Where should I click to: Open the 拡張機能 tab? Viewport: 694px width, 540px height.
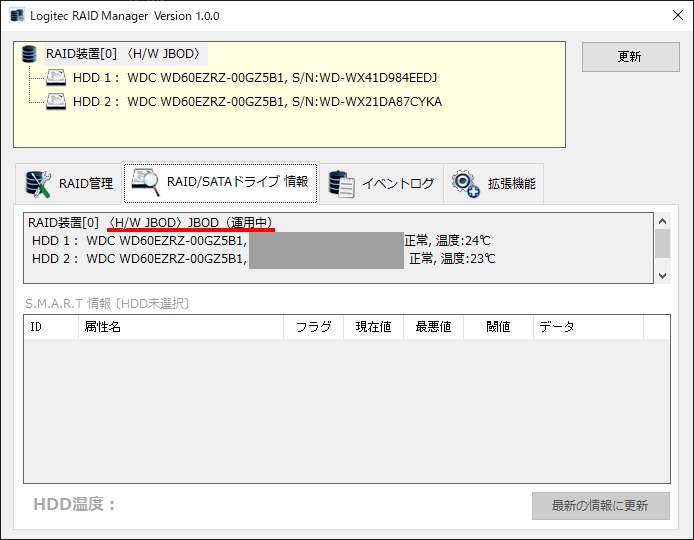494,184
